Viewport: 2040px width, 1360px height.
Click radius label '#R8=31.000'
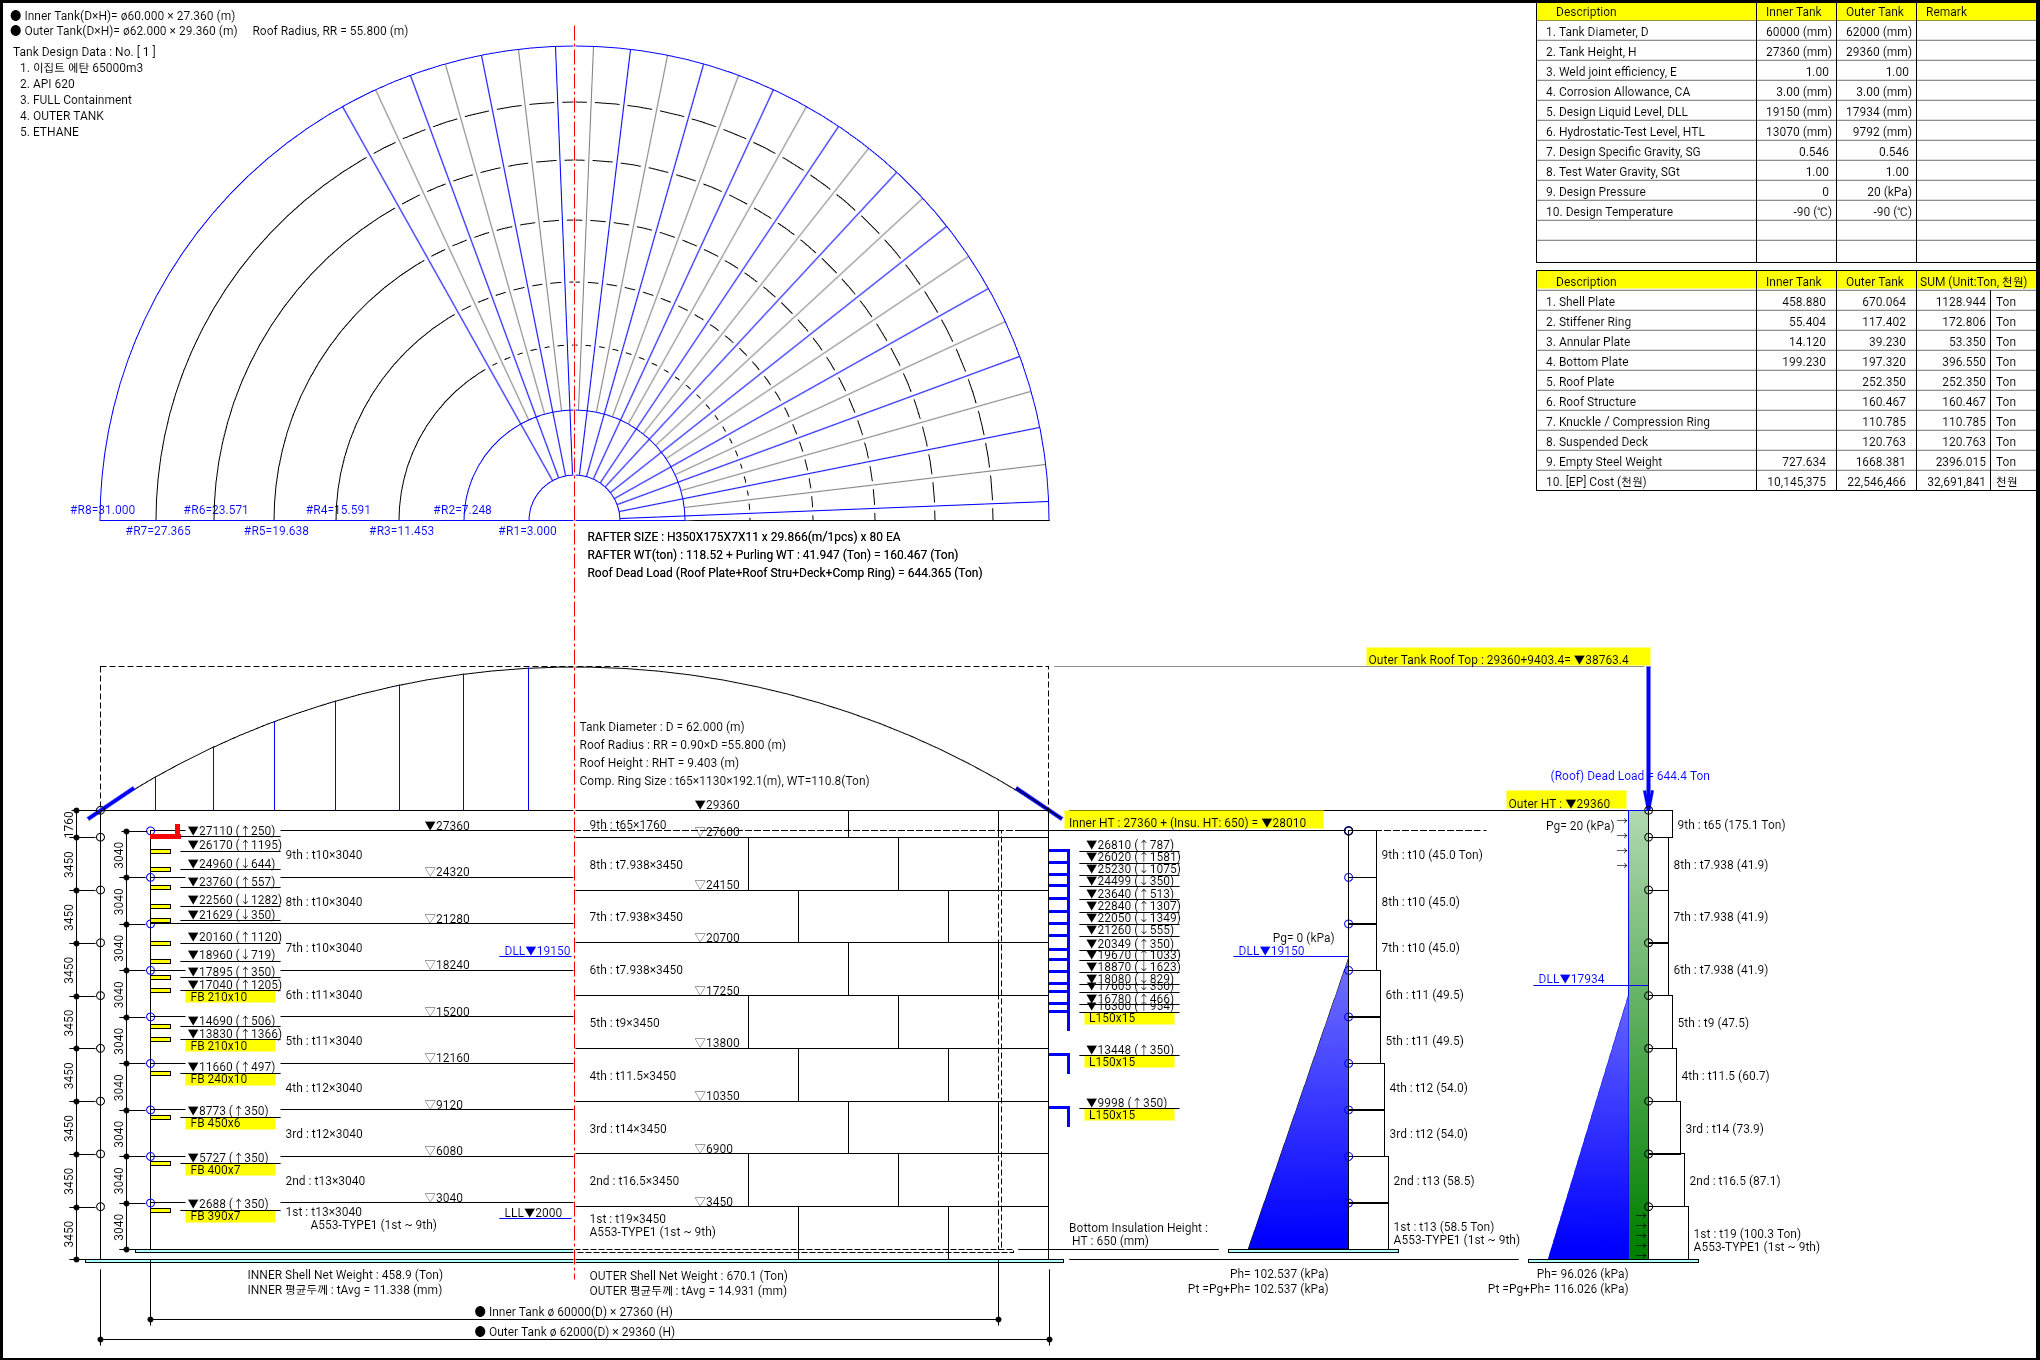tap(103, 510)
